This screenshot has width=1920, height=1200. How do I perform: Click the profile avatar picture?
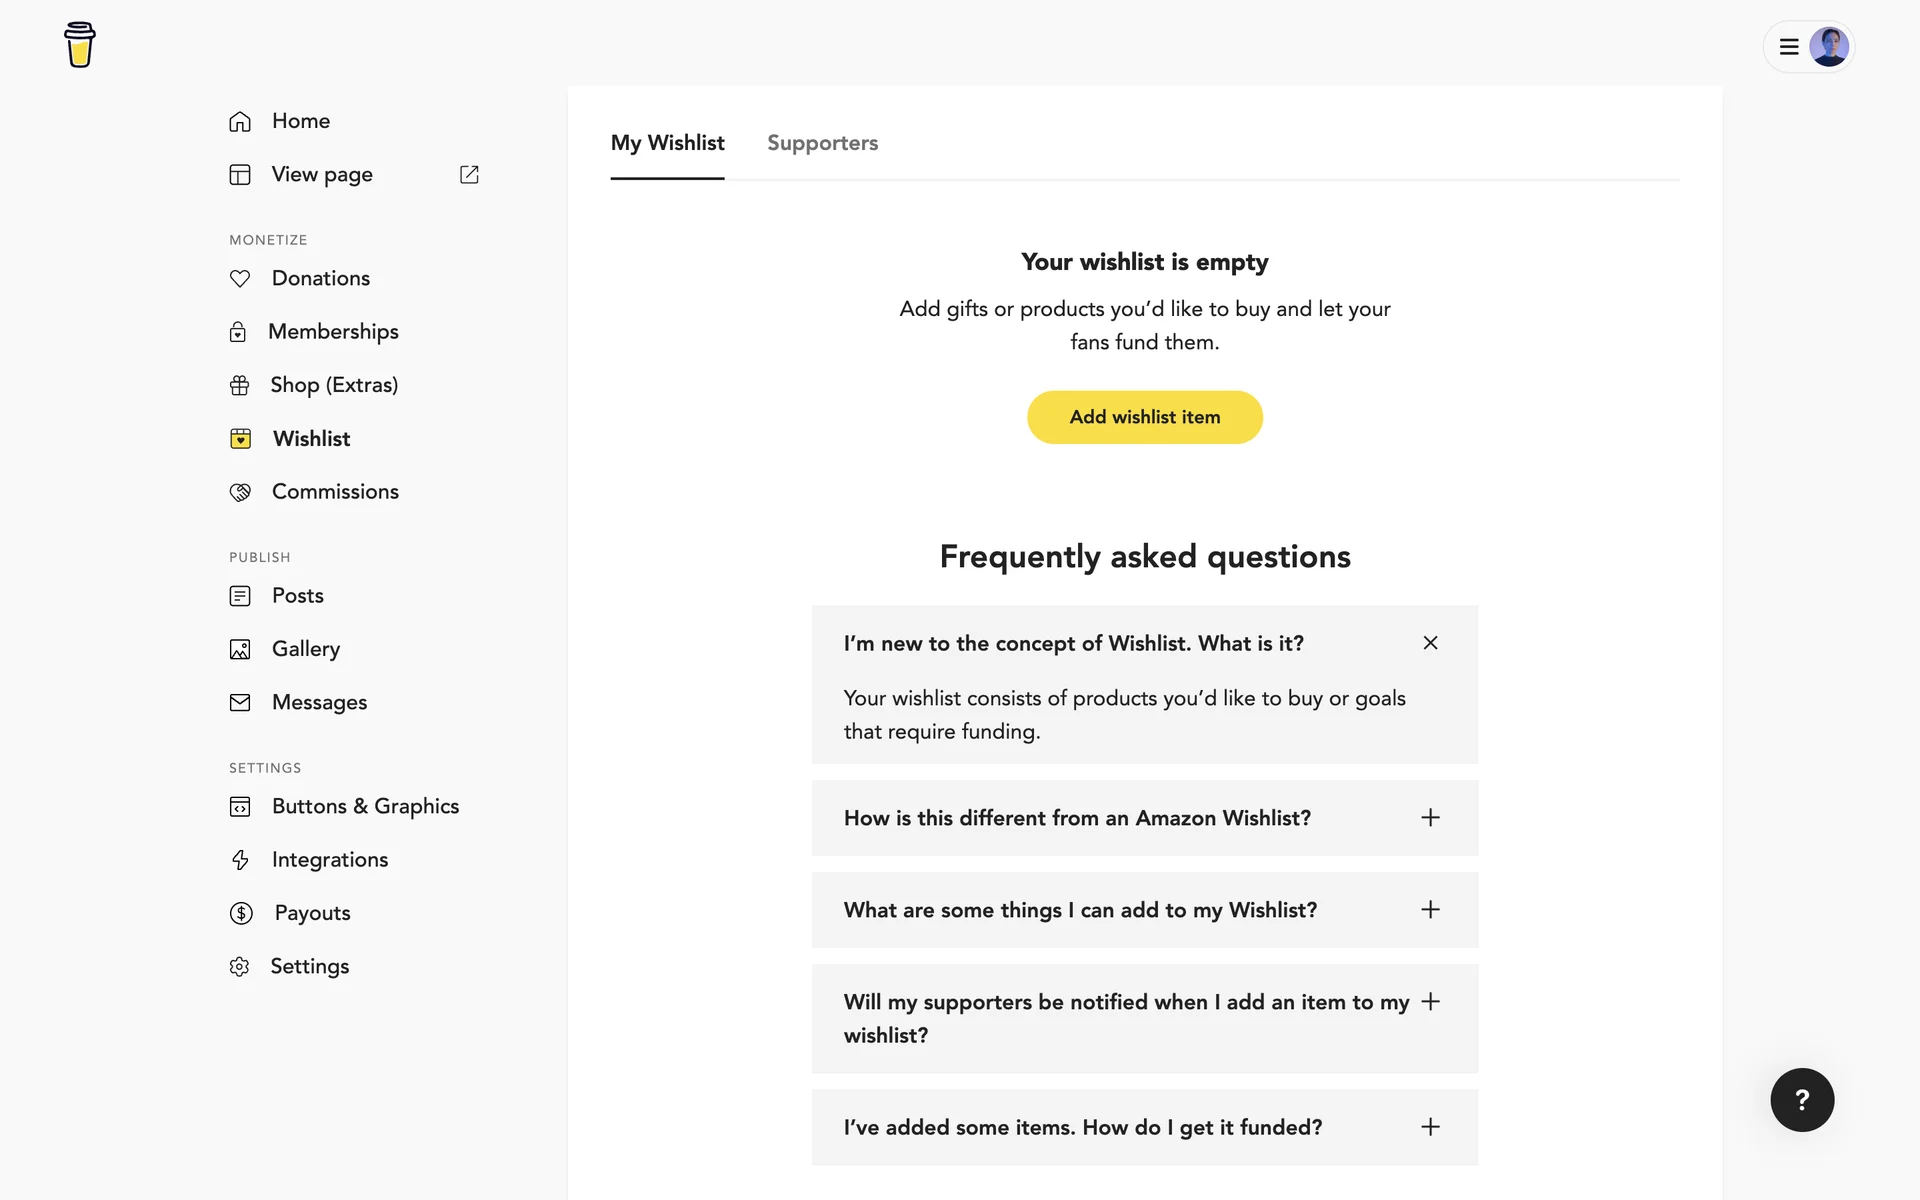[x=1829, y=47]
